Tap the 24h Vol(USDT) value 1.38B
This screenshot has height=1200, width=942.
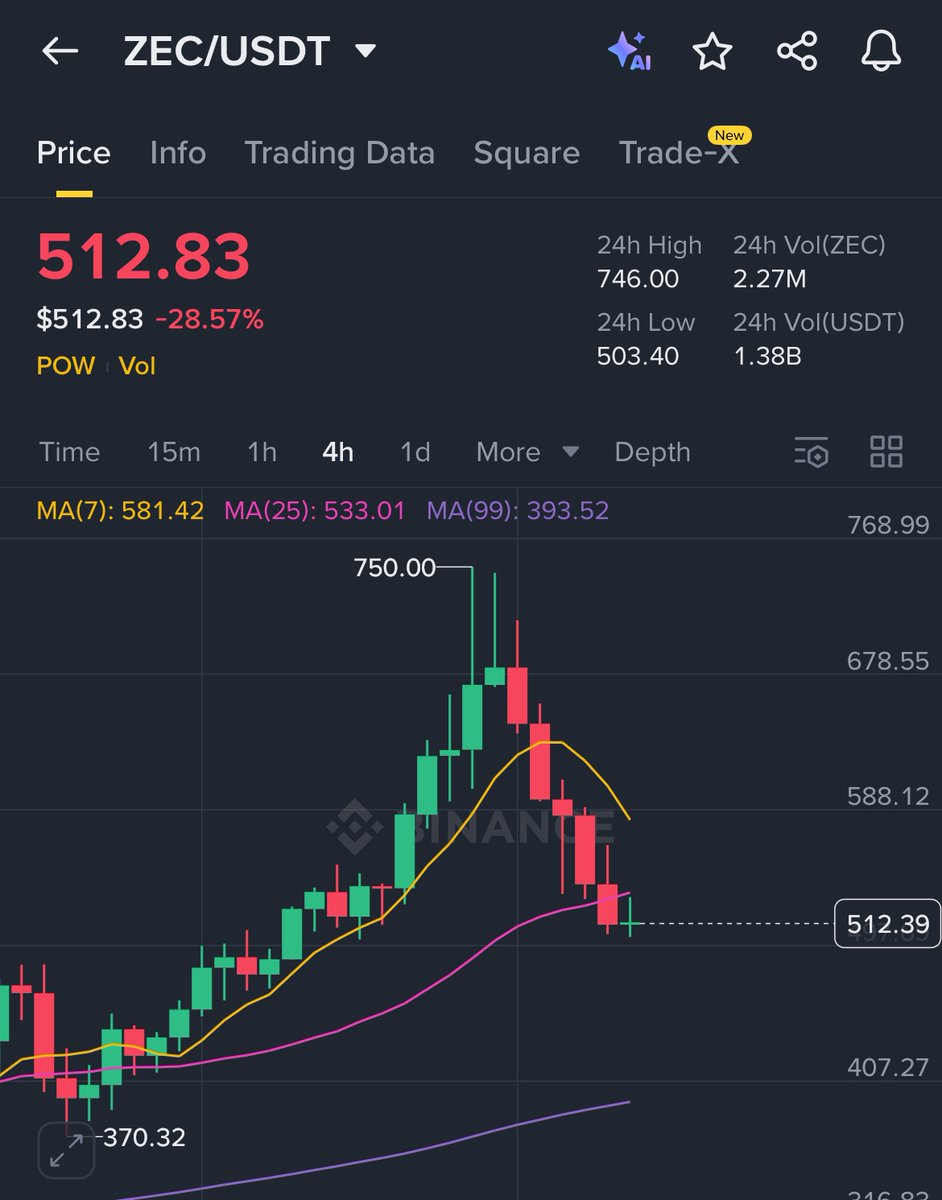767,356
